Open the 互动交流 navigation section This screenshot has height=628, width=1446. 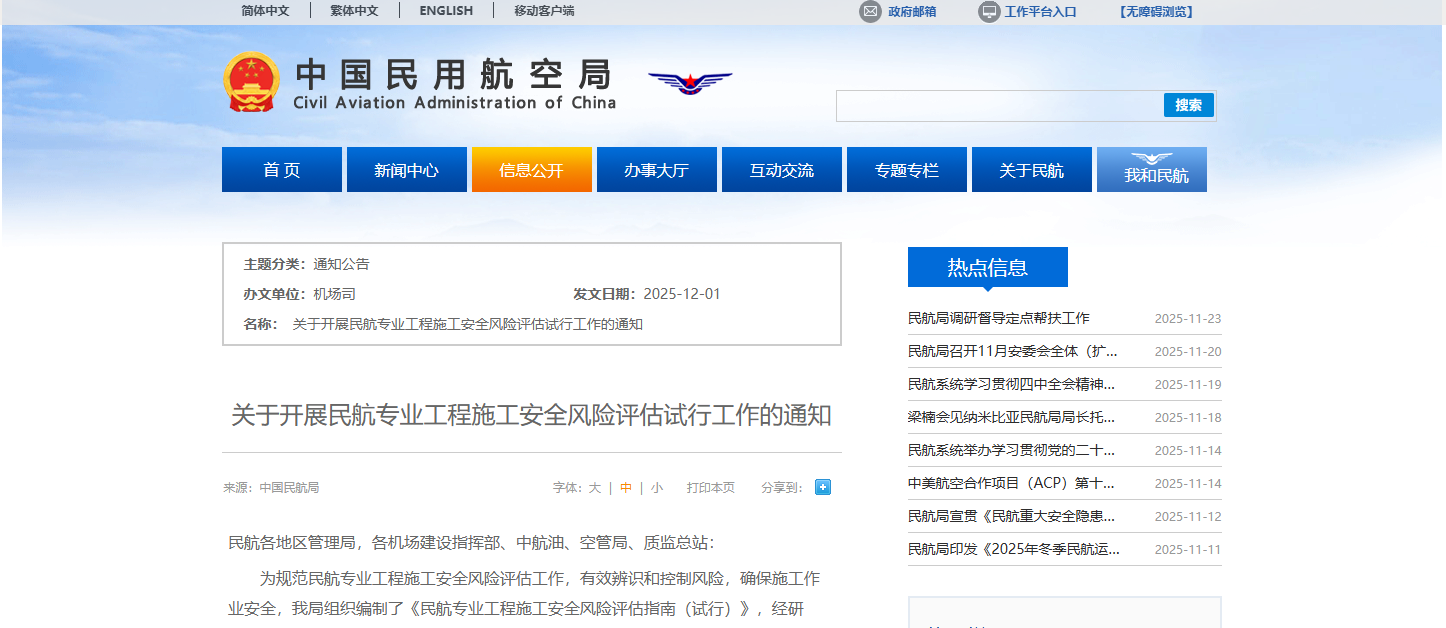781,169
